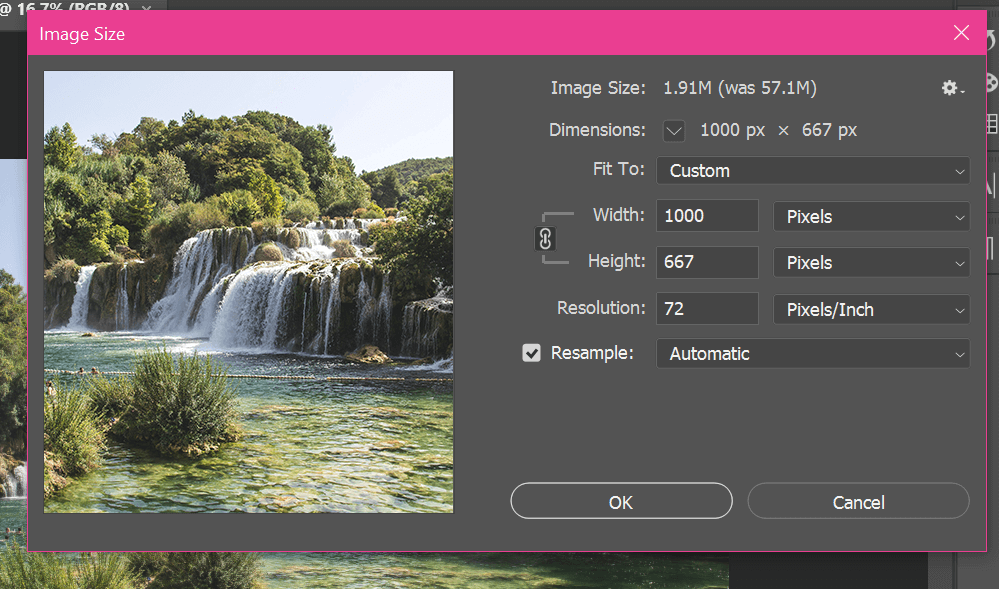
Task: Open the Image Size gear settings menu
Action: 952,89
